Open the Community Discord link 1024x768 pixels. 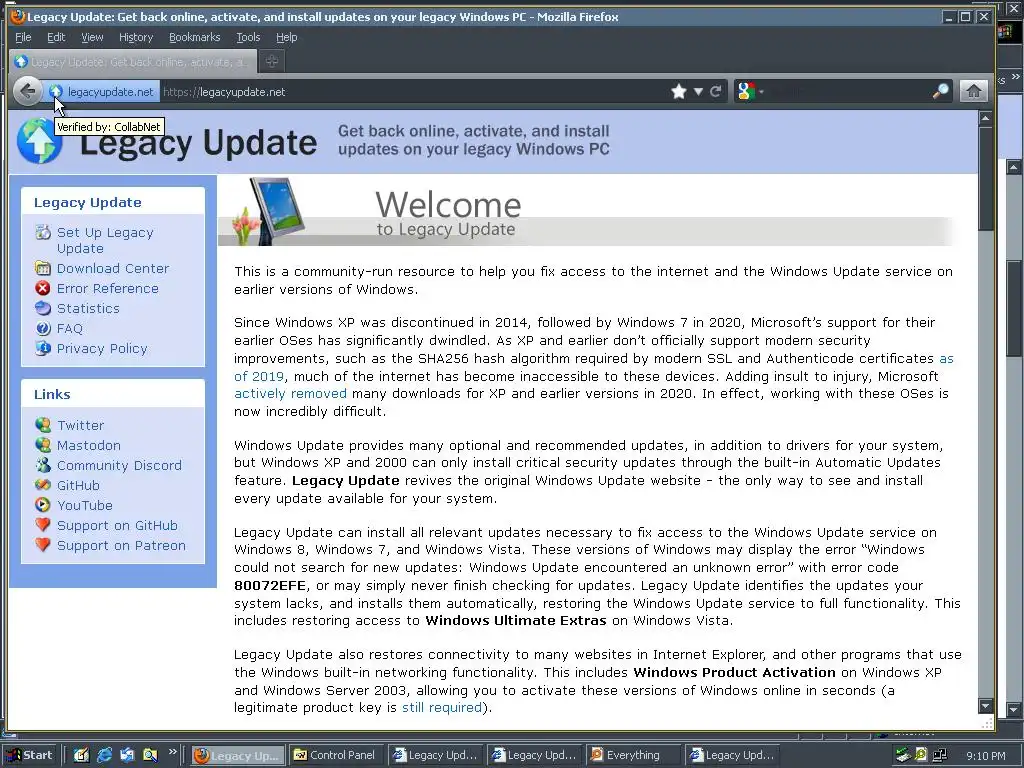(x=120, y=466)
